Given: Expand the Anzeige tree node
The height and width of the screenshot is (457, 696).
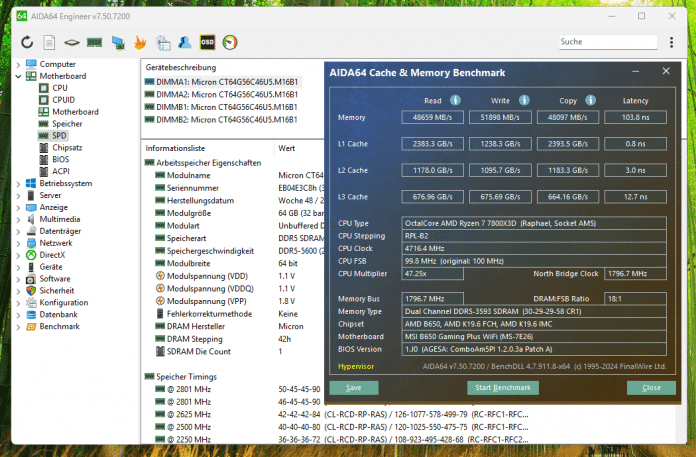Looking at the screenshot, I should (x=18, y=208).
